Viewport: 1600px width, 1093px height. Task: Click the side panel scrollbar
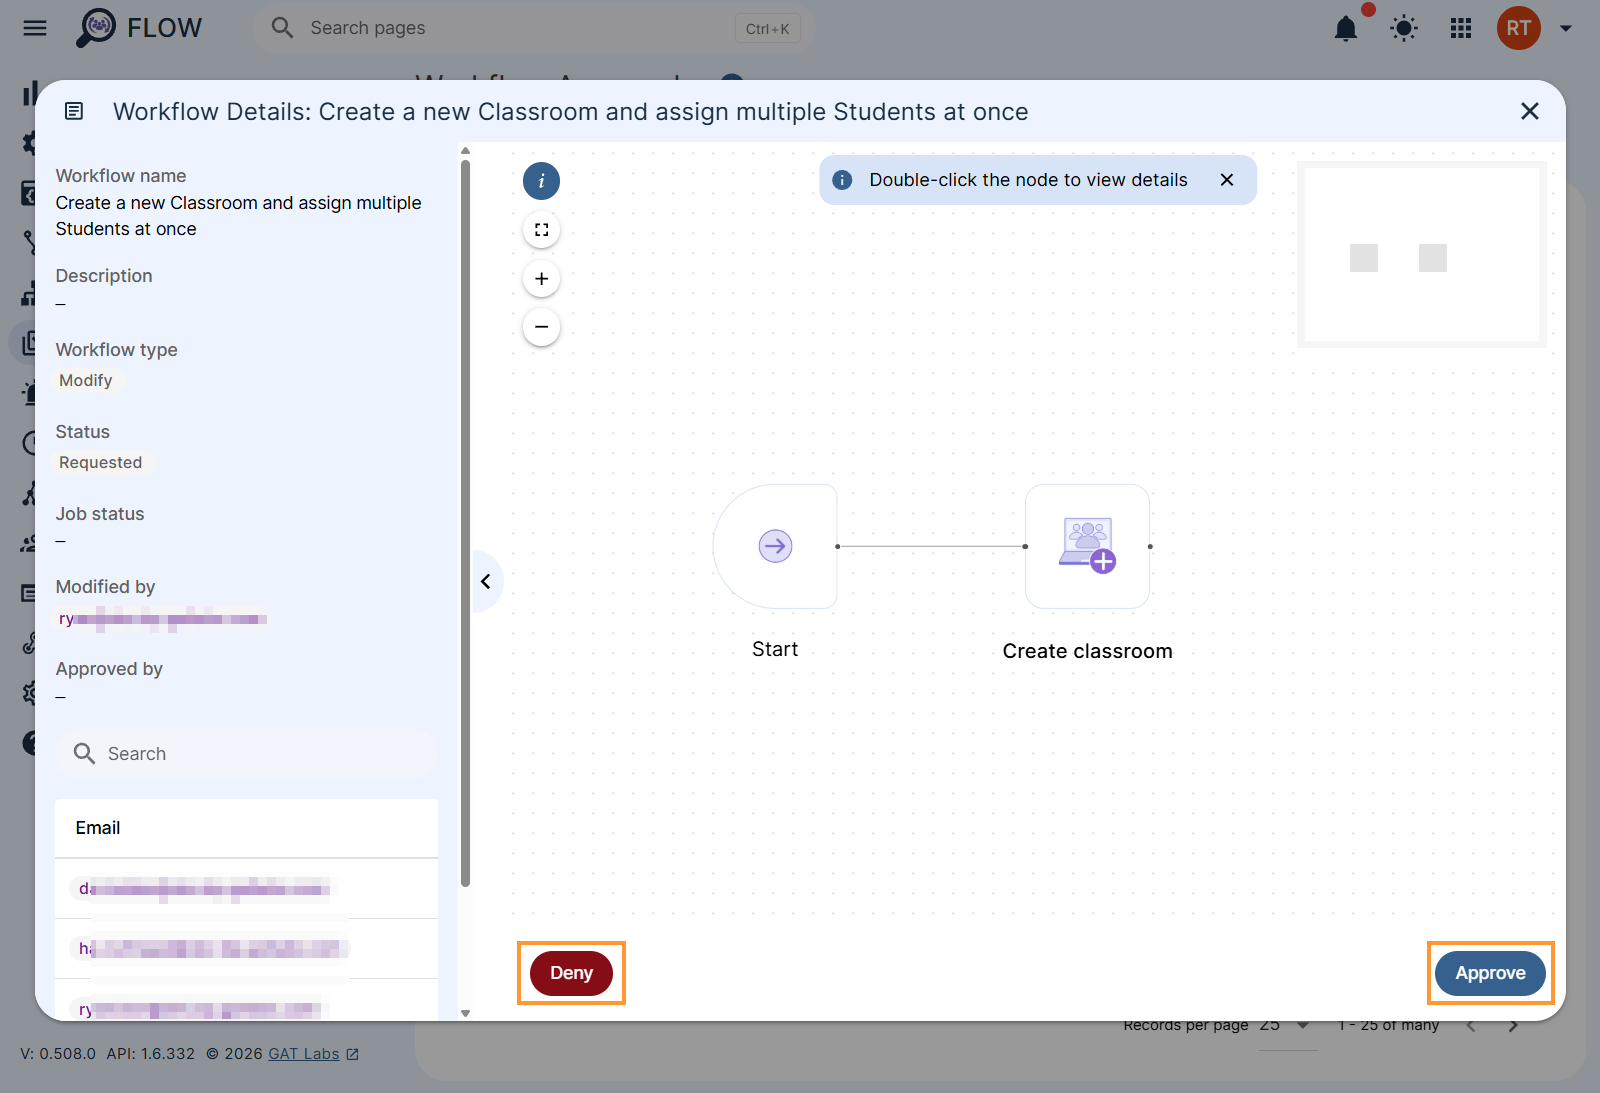pyautogui.click(x=465, y=523)
